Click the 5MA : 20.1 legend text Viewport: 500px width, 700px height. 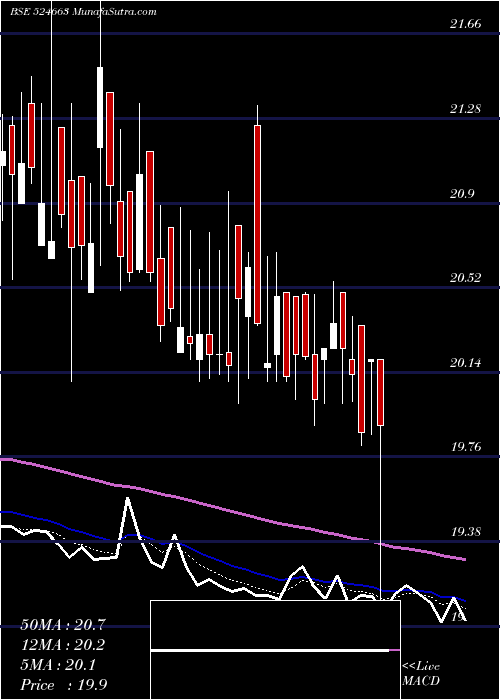58,665
